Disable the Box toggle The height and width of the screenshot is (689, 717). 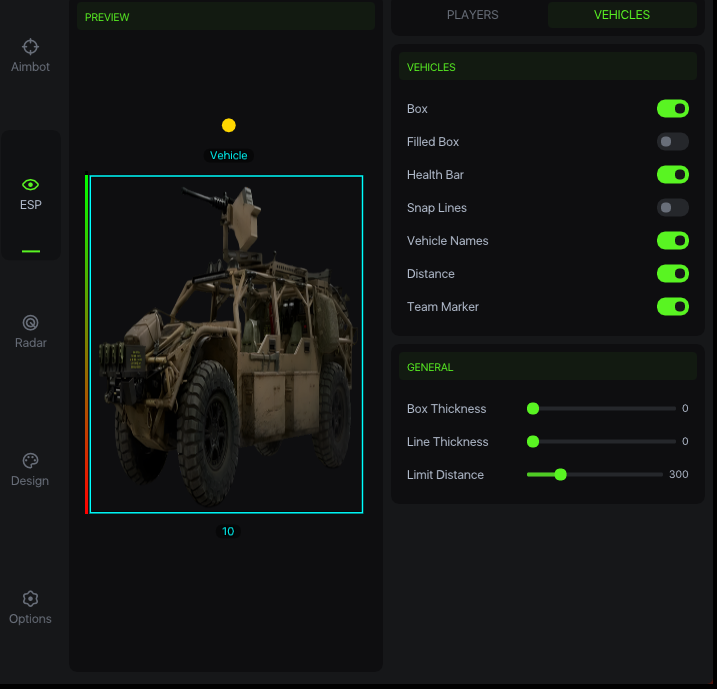tap(672, 109)
